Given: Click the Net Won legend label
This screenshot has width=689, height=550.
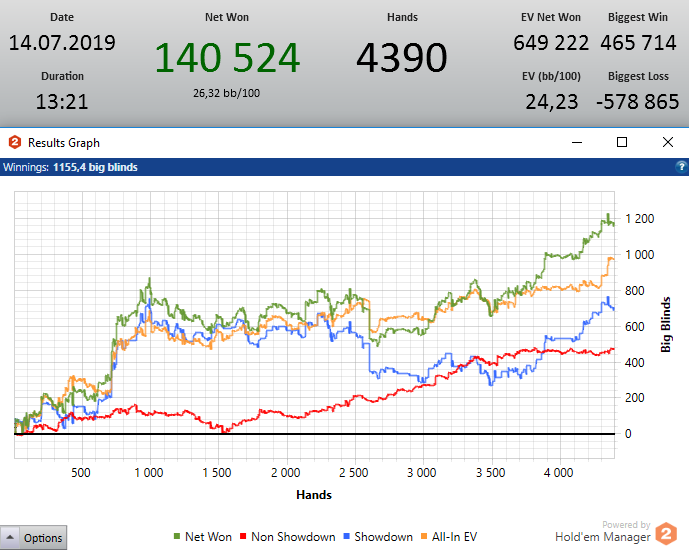Looking at the screenshot, I should [208, 537].
